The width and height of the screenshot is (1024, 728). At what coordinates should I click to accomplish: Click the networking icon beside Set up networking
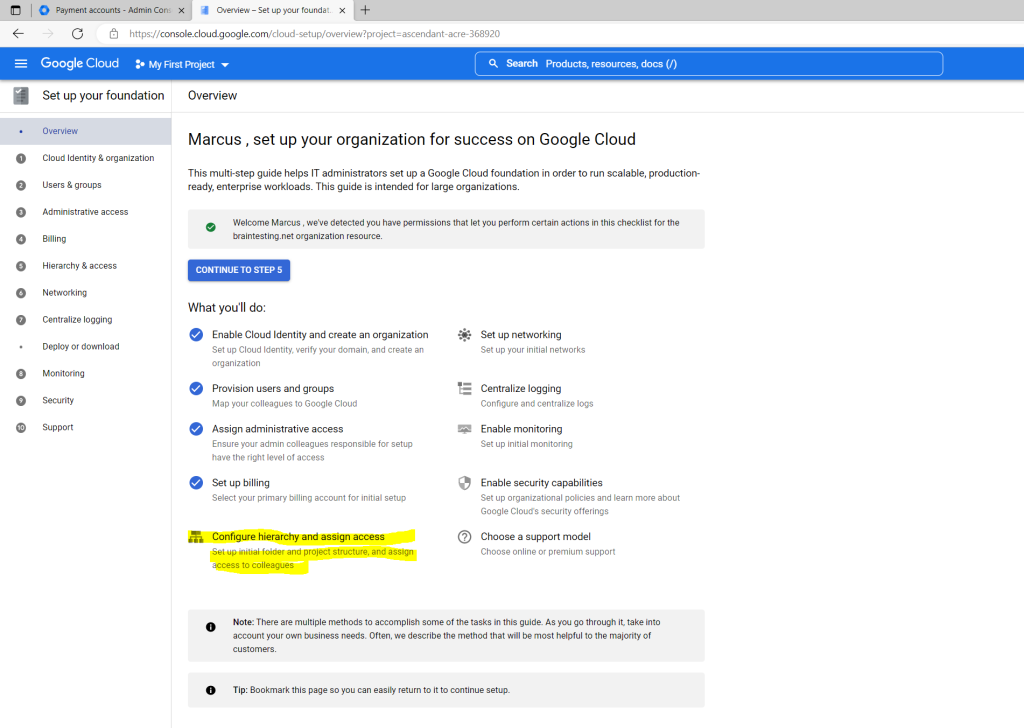point(464,335)
